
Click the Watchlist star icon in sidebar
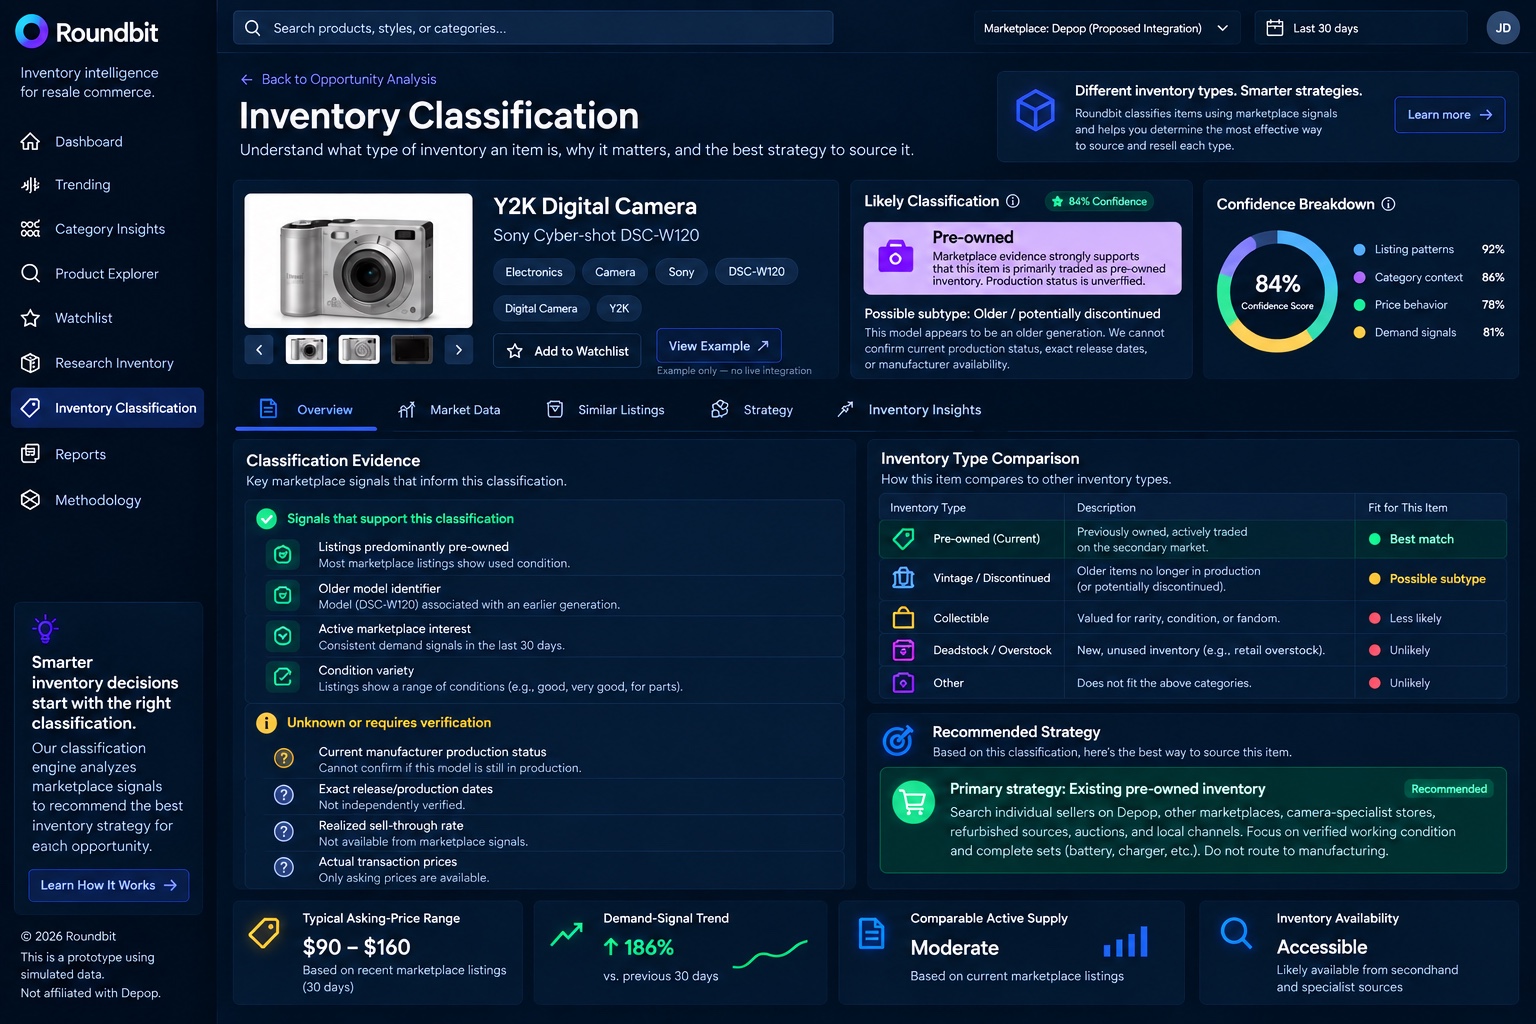click(31, 318)
